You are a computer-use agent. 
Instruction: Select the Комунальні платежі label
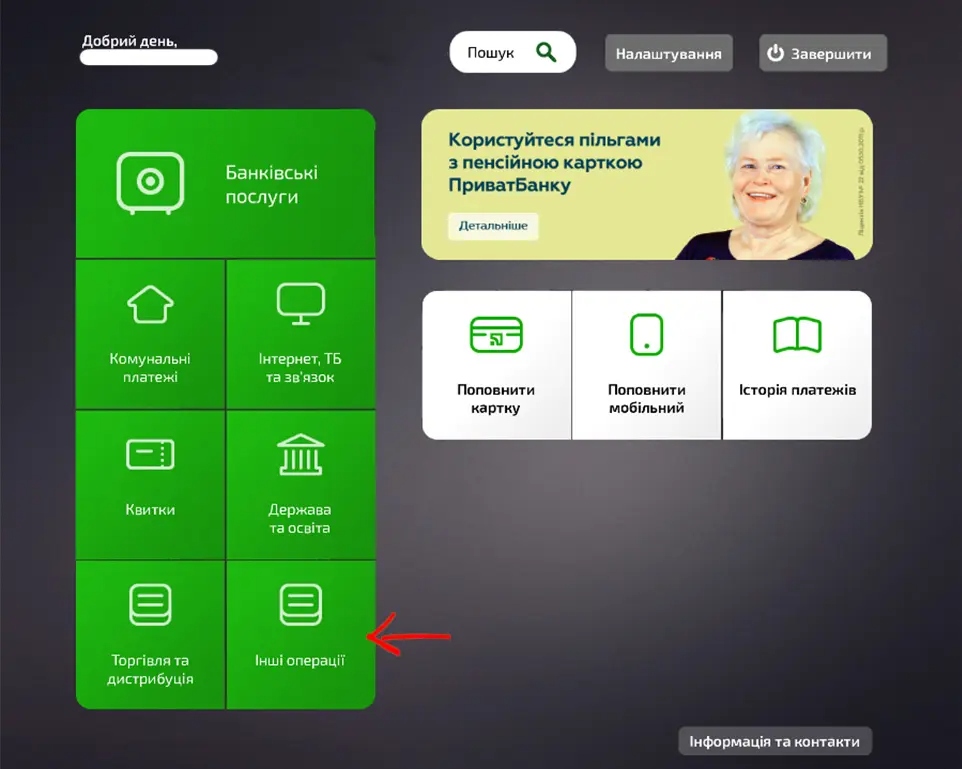[x=150, y=368]
